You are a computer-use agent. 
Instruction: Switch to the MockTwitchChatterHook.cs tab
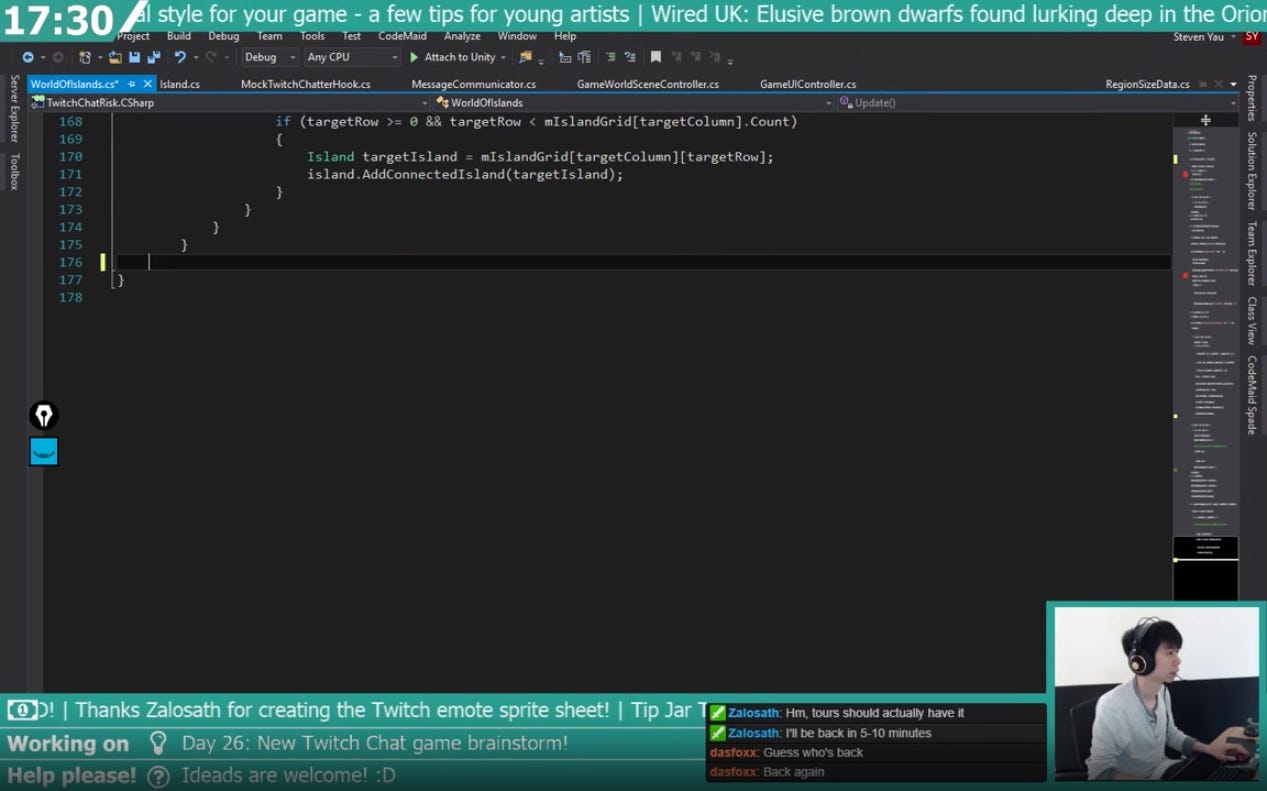305,84
